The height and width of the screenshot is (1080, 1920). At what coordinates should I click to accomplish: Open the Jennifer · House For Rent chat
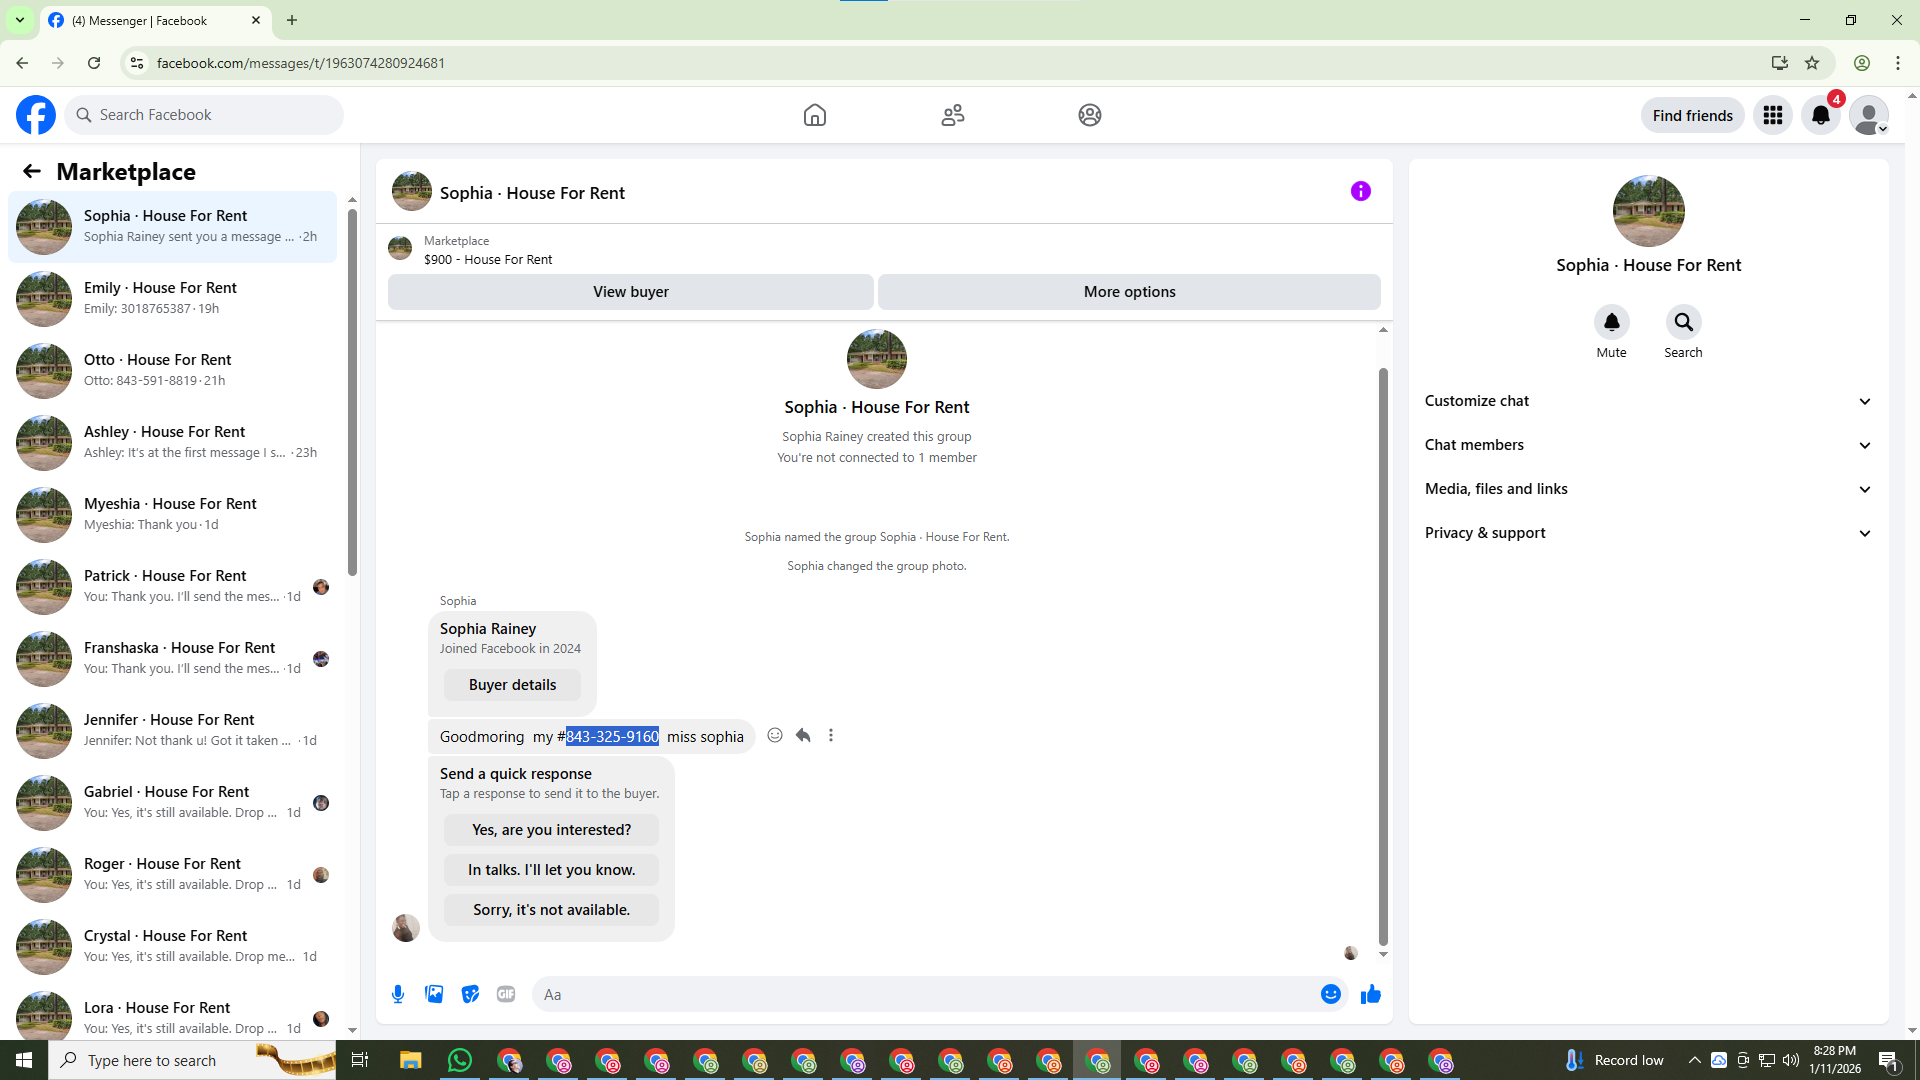[172, 731]
